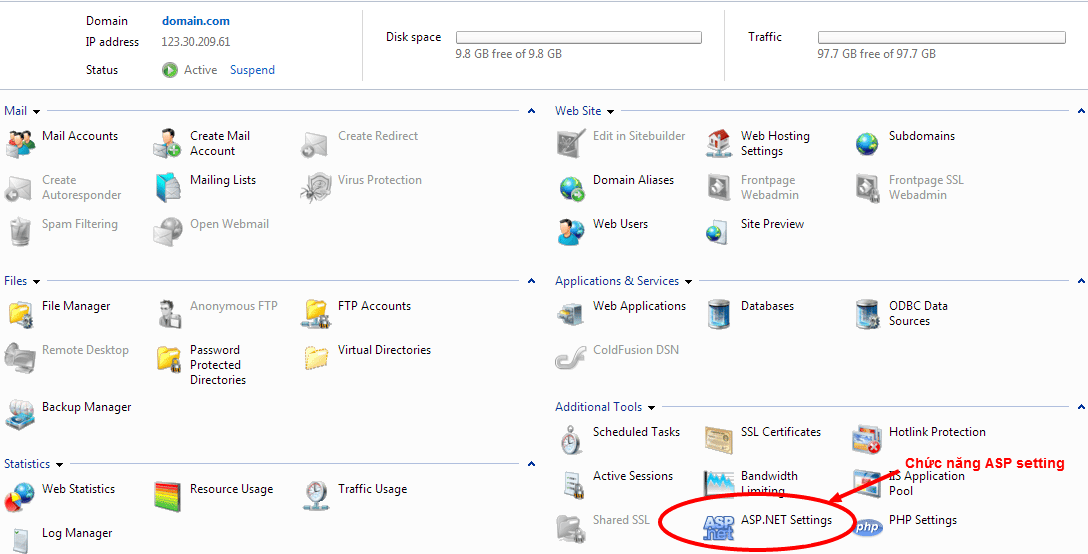The height and width of the screenshot is (554, 1088).
Task: Expand the Applications & Services section arrow
Action: coord(689,282)
